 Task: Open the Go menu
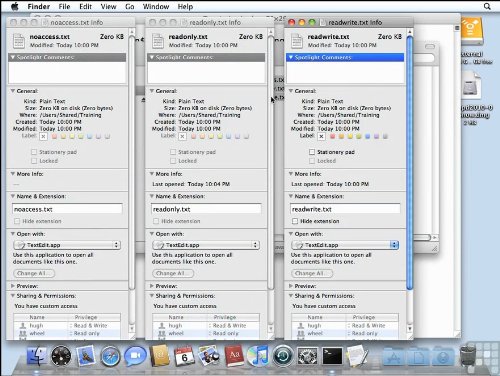[130, 6]
